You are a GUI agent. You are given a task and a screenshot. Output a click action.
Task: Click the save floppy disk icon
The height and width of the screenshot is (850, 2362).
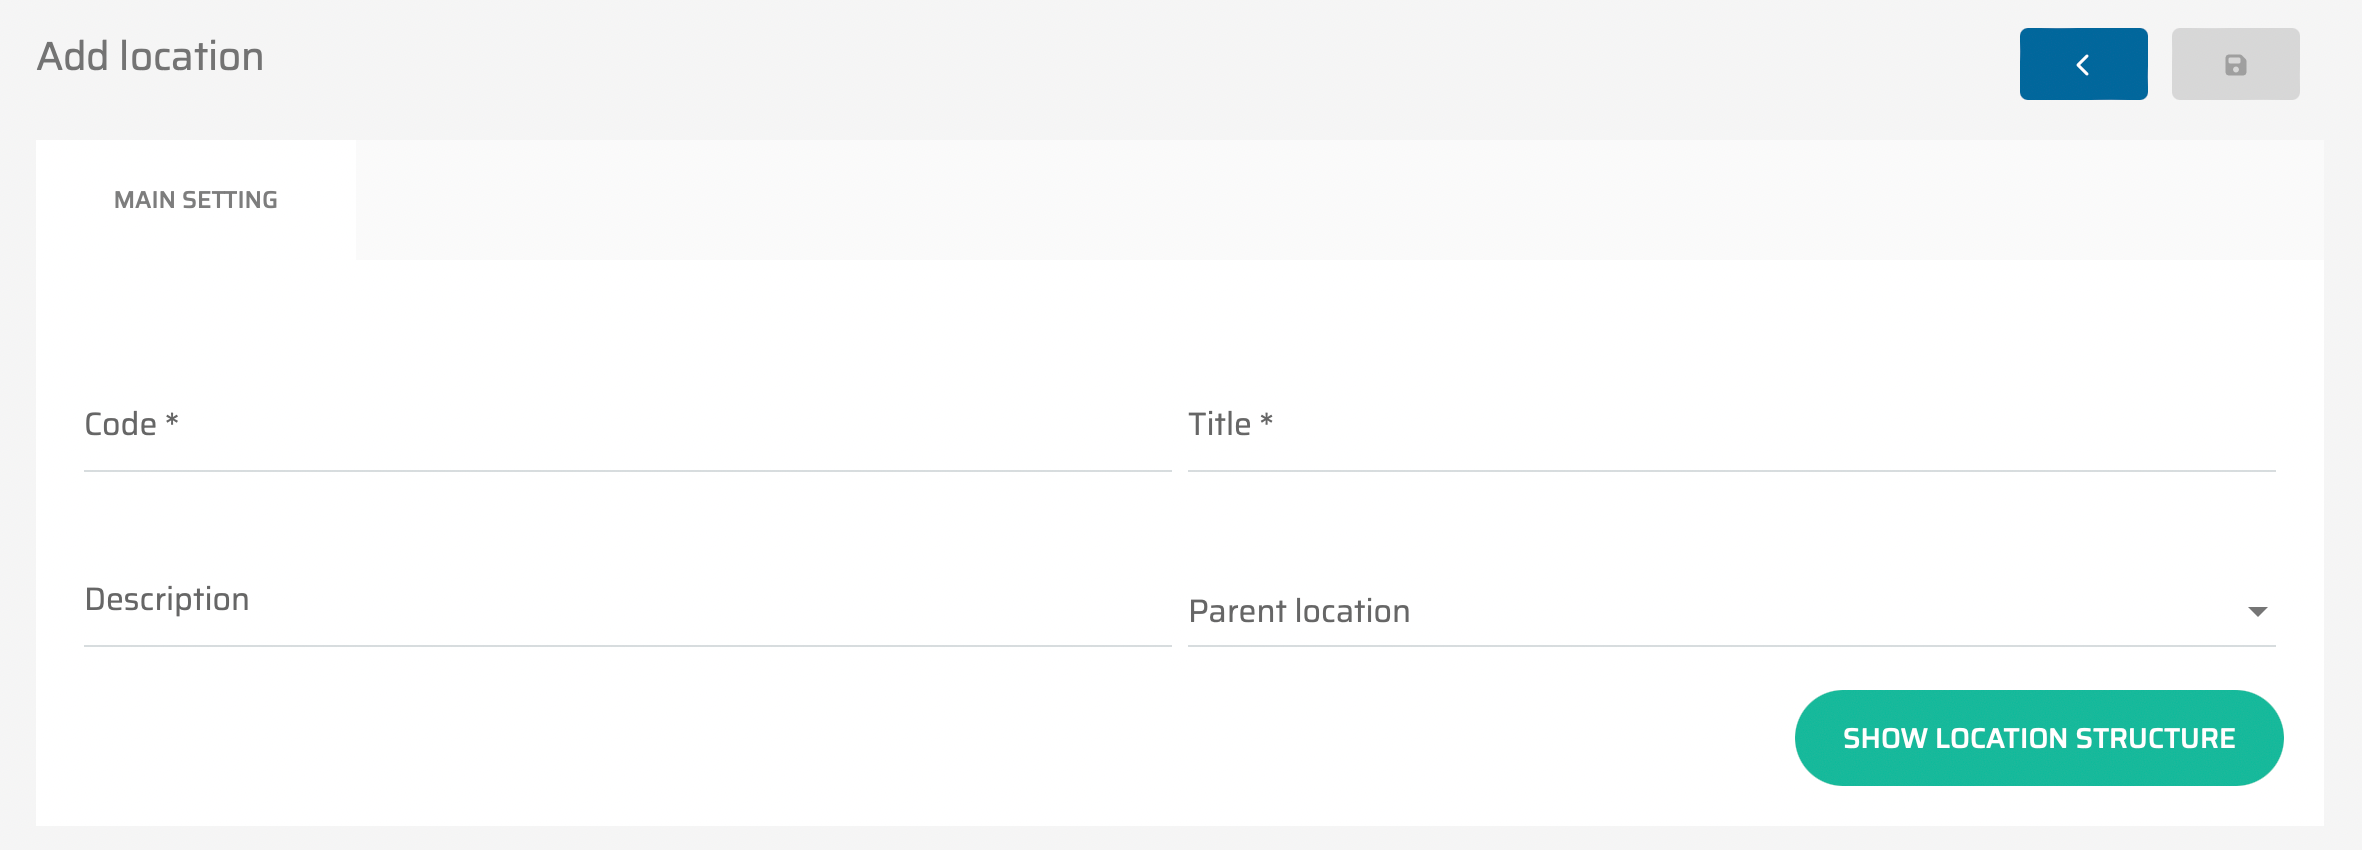click(2235, 65)
